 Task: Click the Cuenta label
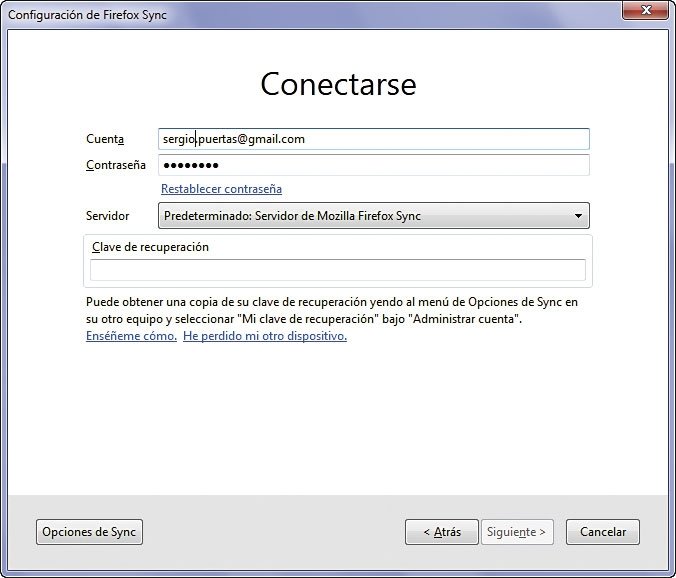click(105, 139)
